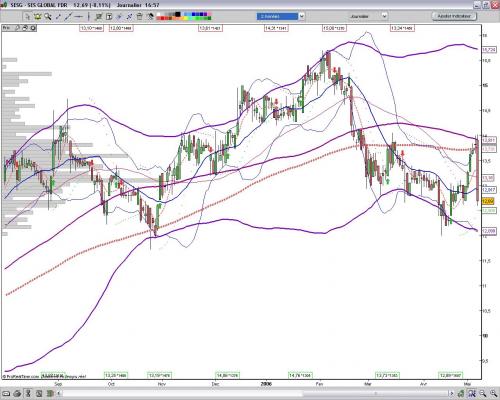Click the green icon right of the scrollbar

click(x=461, y=394)
